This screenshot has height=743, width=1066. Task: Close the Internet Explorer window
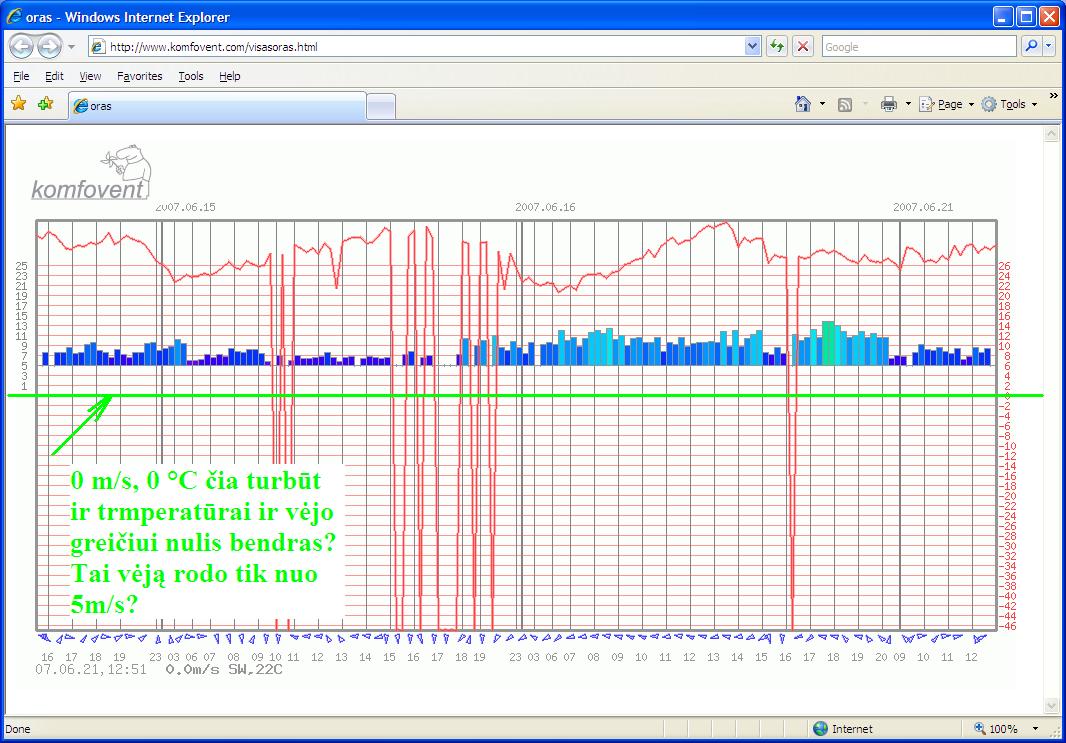coord(1049,16)
